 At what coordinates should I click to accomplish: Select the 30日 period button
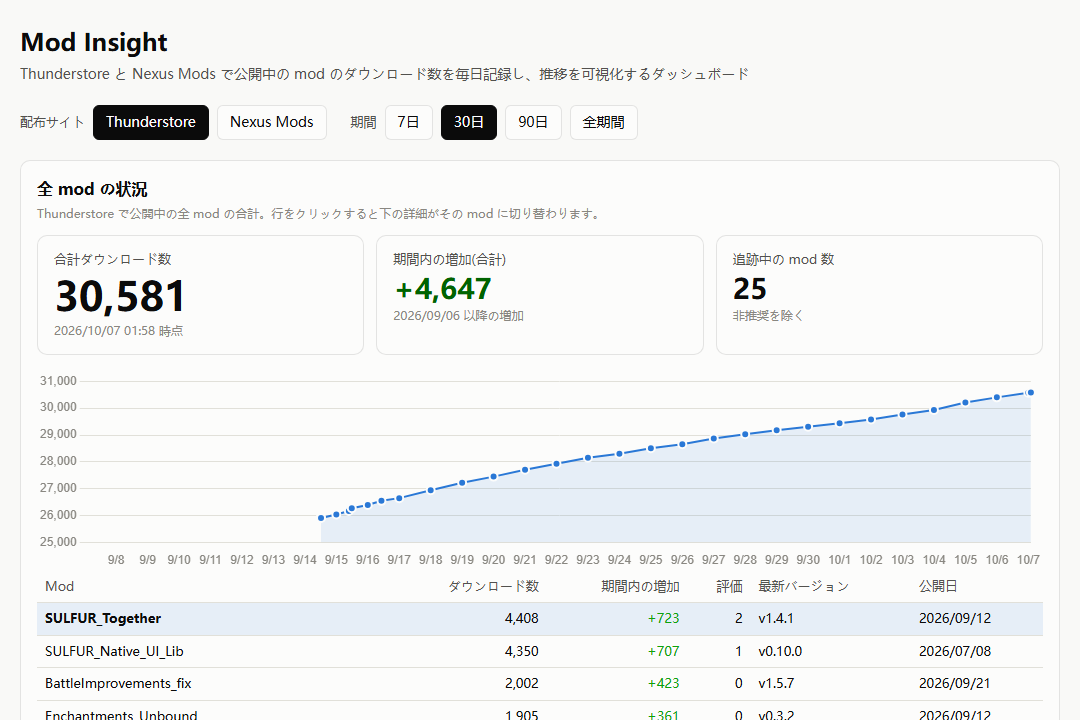468,123
